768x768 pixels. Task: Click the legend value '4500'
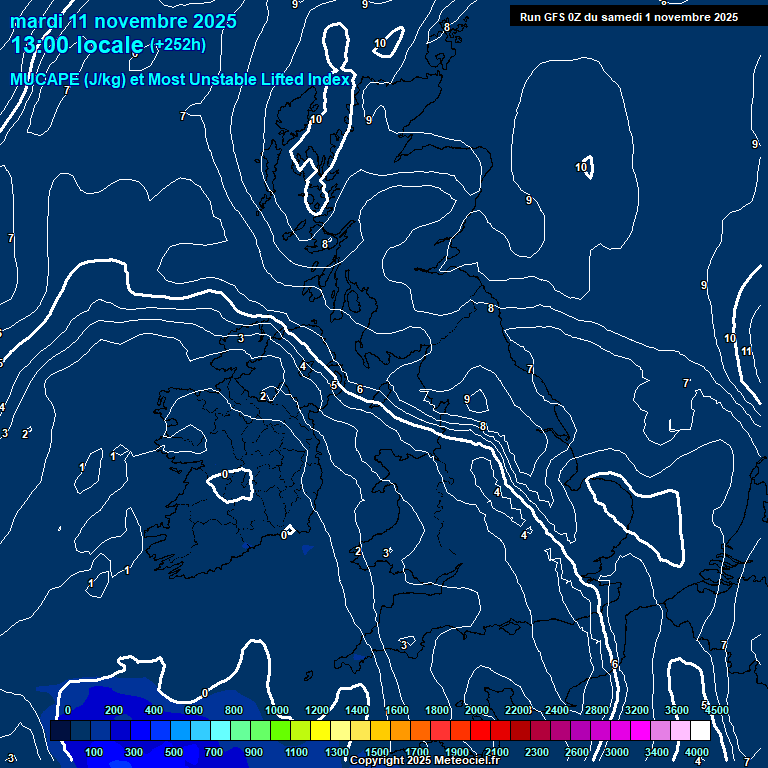click(718, 710)
